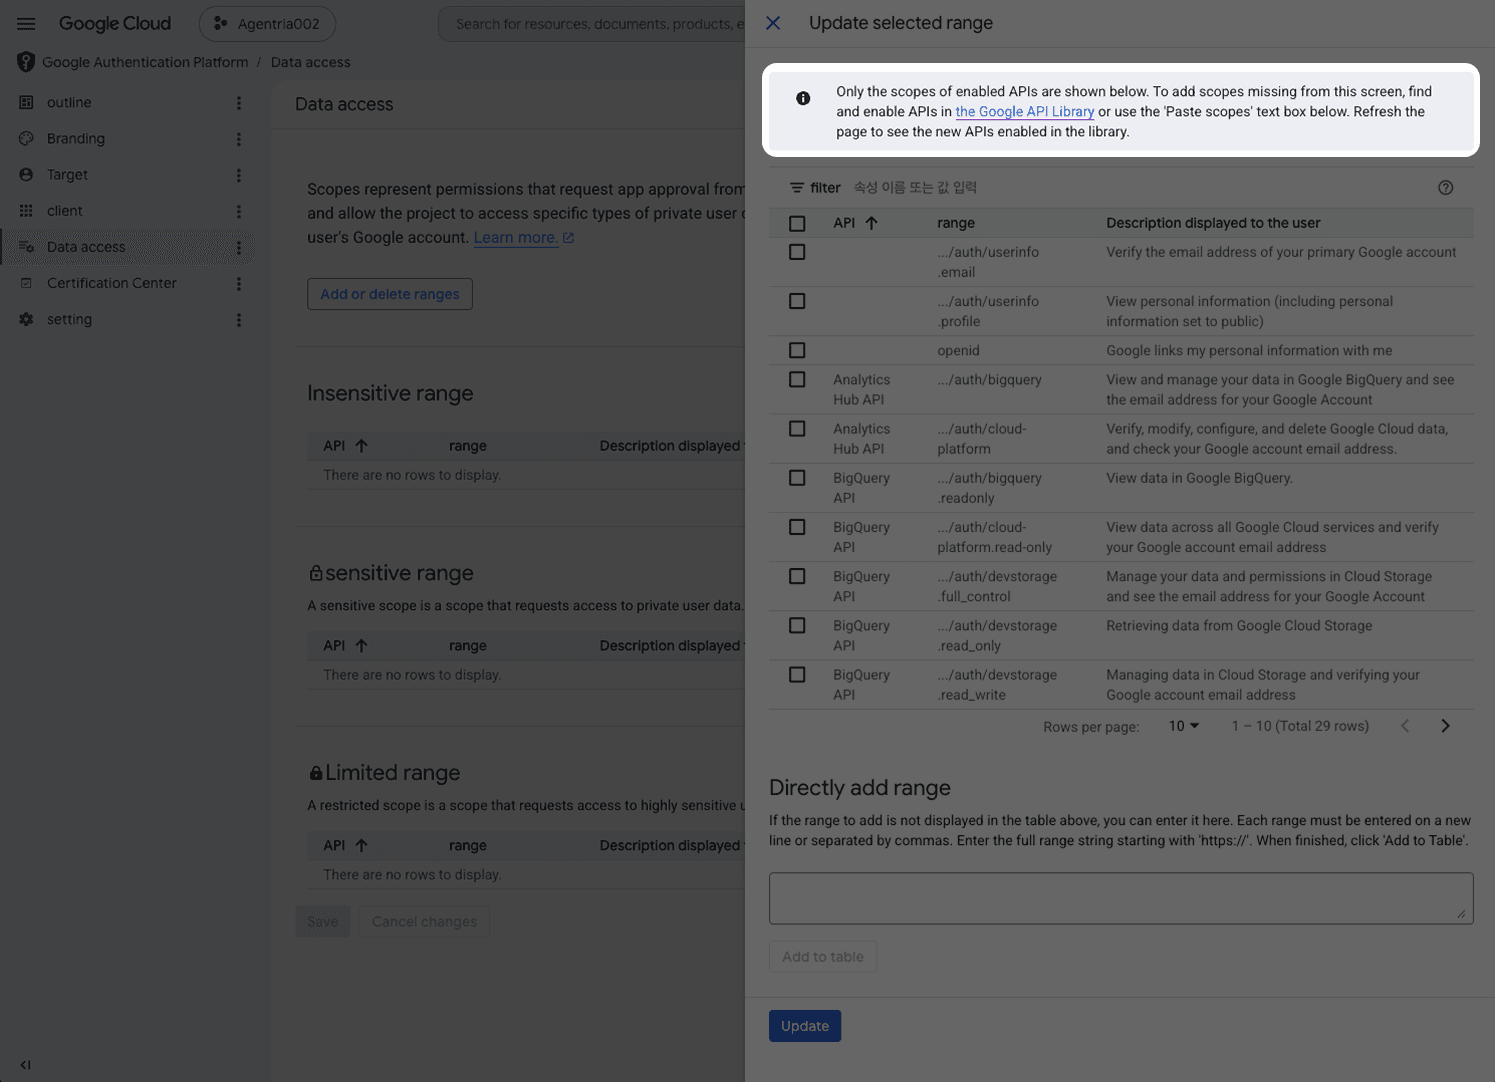Select all scopes with header checkbox
The image size is (1495, 1082).
(797, 223)
